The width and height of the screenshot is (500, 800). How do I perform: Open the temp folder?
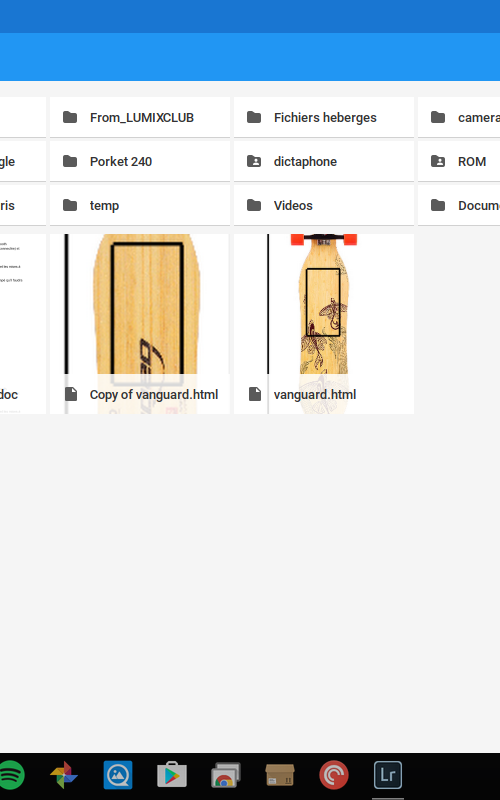click(x=140, y=205)
